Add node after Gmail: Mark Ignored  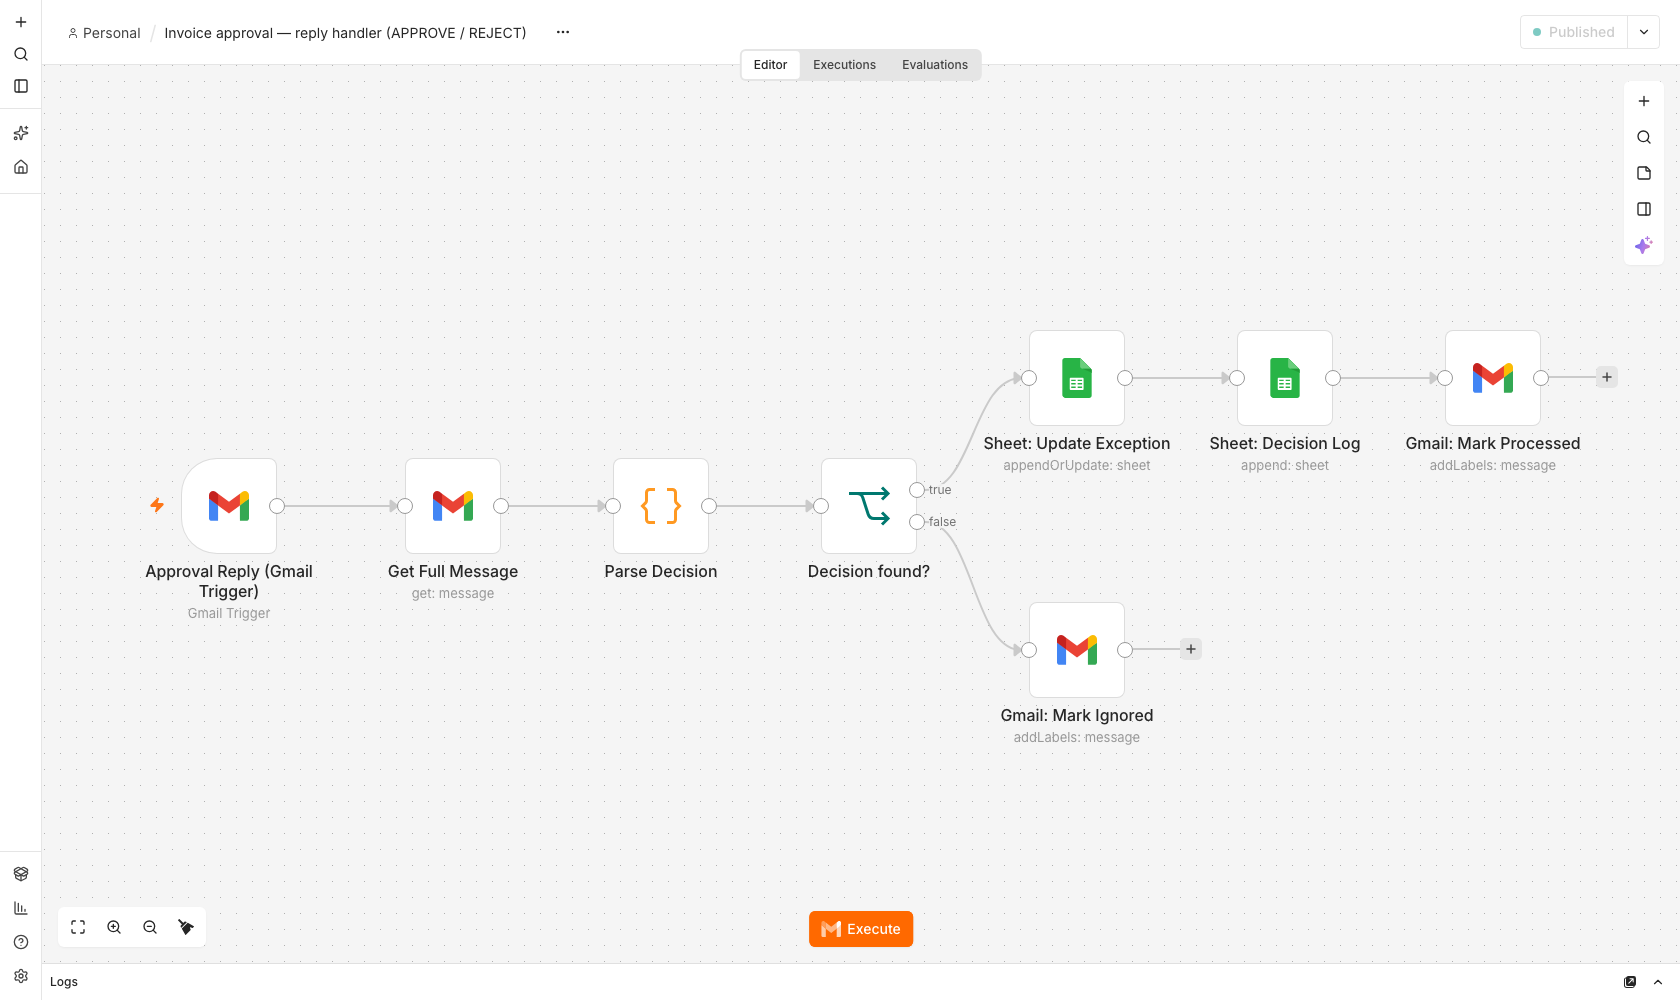1191,649
